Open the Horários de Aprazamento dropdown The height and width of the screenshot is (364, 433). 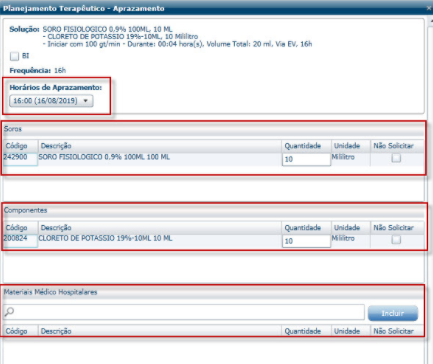pyautogui.click(x=51, y=101)
